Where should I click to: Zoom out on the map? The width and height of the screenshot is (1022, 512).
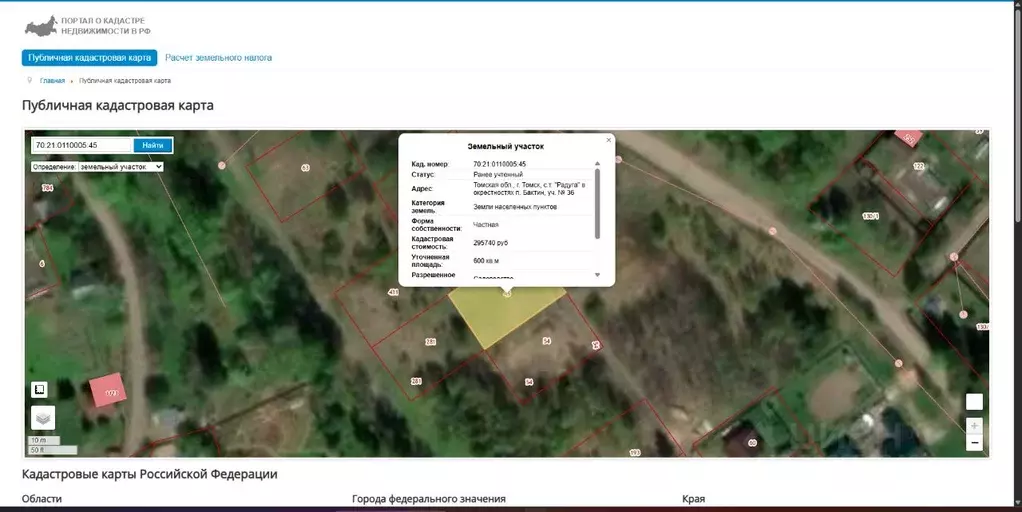click(974, 442)
